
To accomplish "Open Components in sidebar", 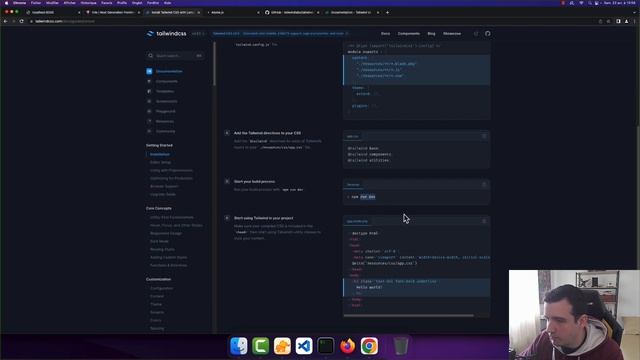I will click(x=167, y=81).
